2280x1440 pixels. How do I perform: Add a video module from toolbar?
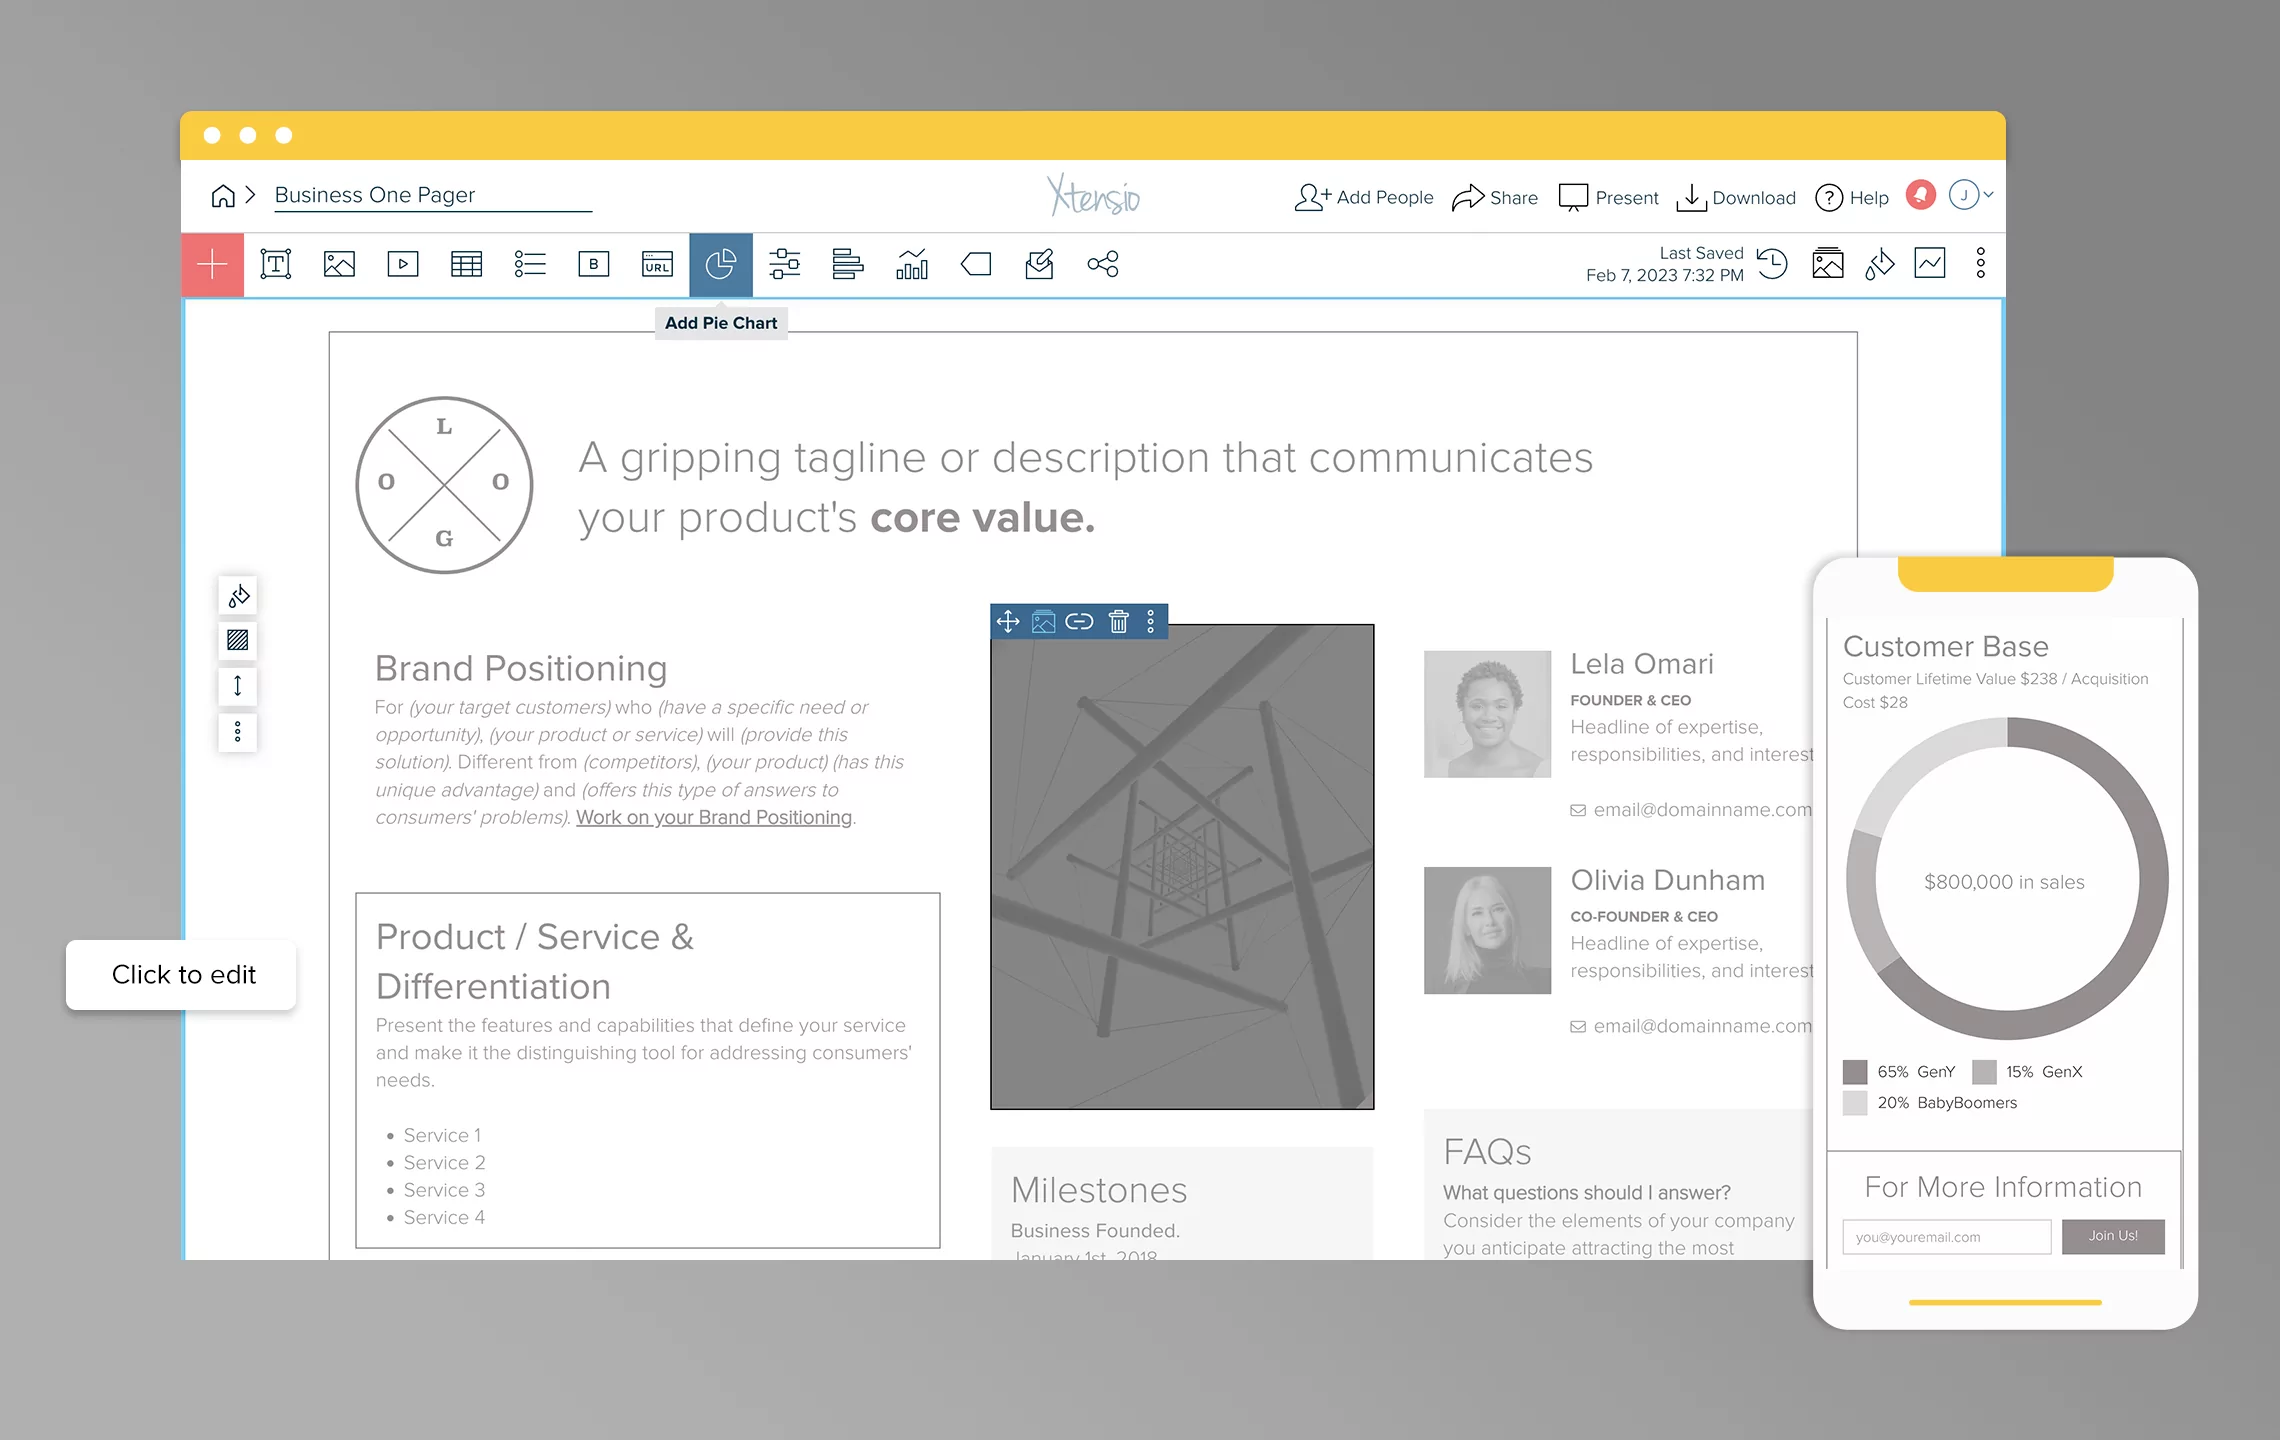(x=403, y=265)
